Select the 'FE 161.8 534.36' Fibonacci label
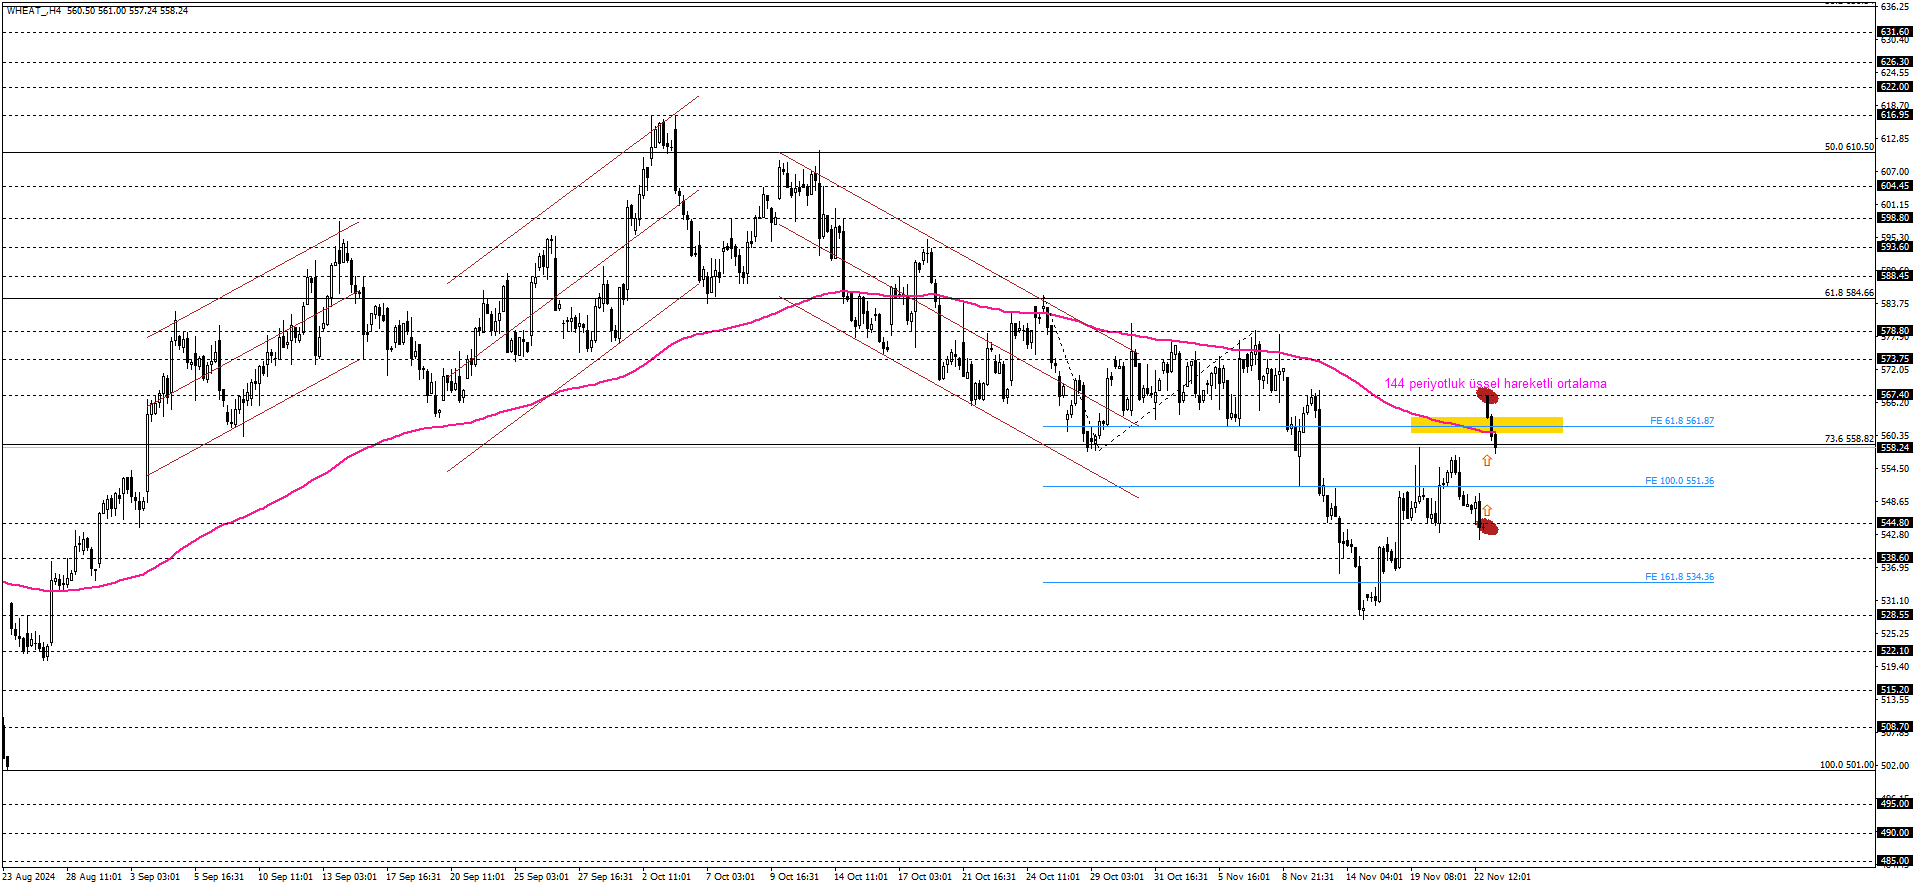The height and width of the screenshot is (888, 1916). tap(1679, 577)
